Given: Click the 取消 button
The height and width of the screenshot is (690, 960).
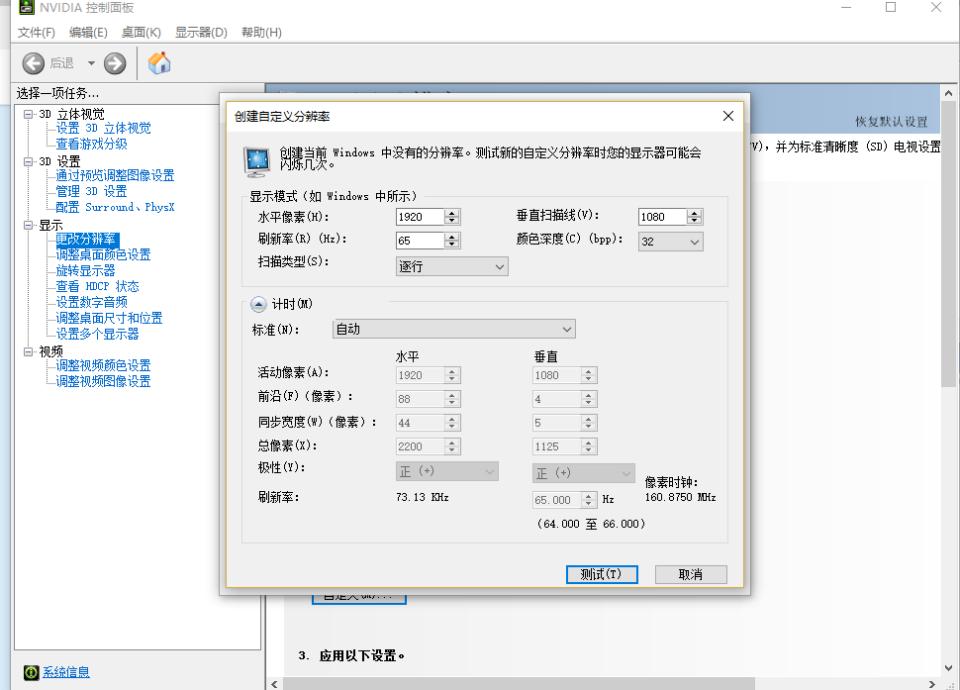Looking at the screenshot, I should click(691, 574).
